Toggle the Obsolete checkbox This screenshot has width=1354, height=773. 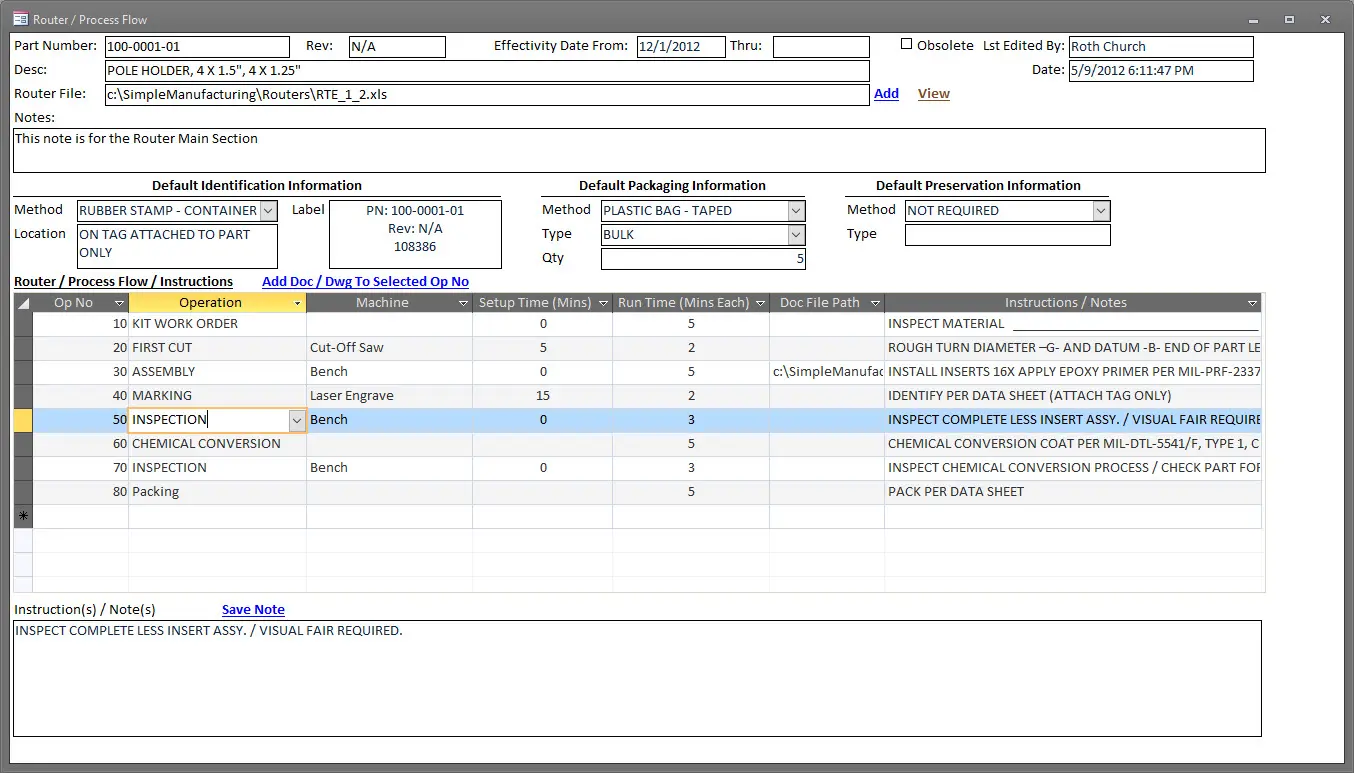[907, 45]
